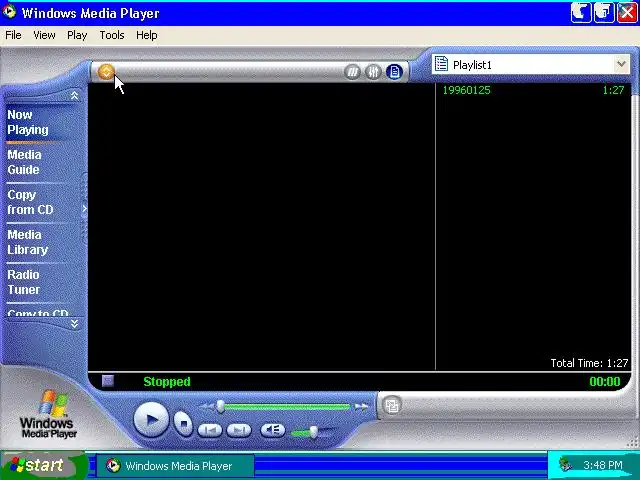Screen dimensions: 640x480
Task: Click the Total Time: 1:27 label
Action: pos(589,363)
